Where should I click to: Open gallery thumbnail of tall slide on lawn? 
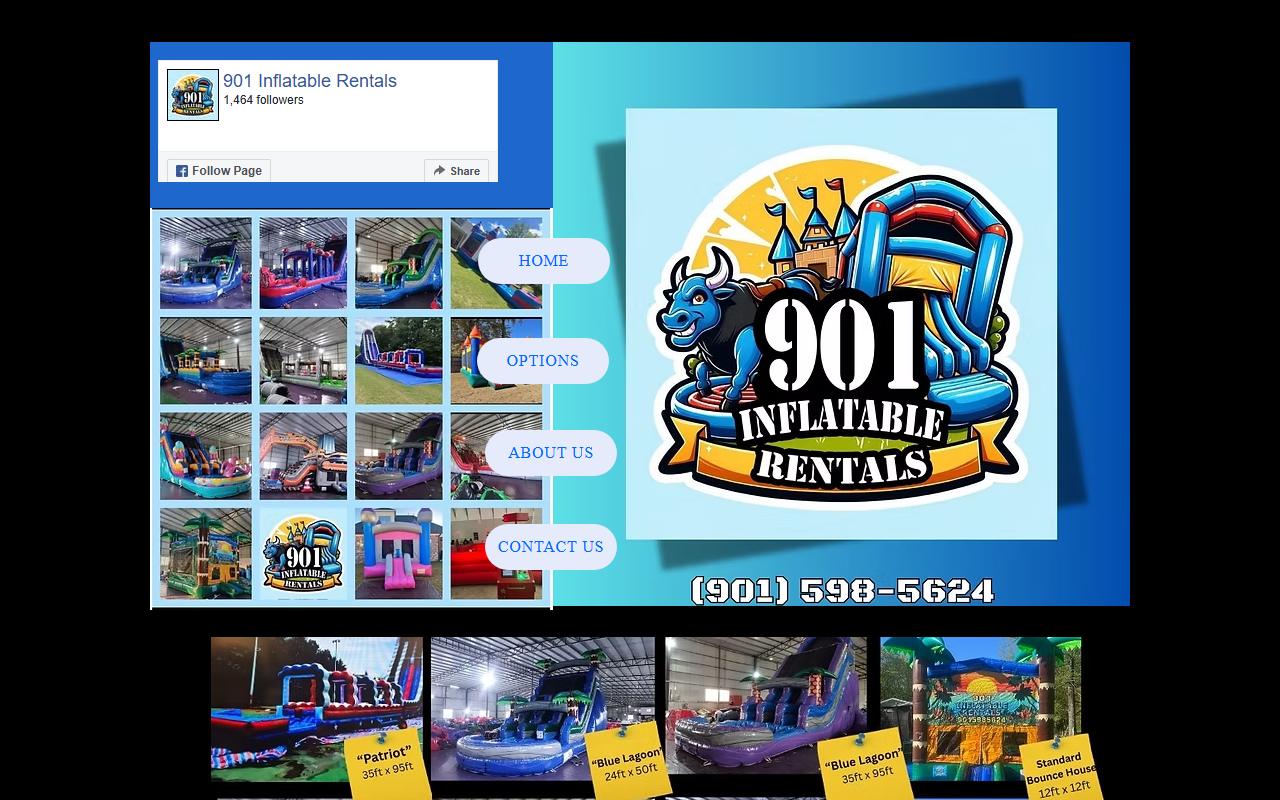pyautogui.click(x=399, y=361)
